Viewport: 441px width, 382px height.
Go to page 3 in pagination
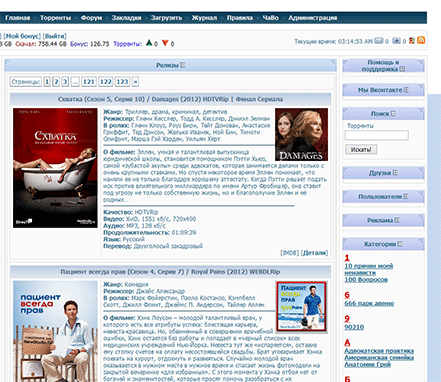pos(65,82)
